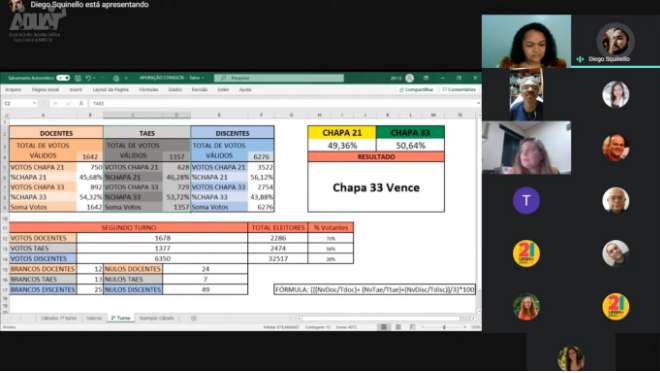Click the Undo arrow icon

tap(88, 78)
